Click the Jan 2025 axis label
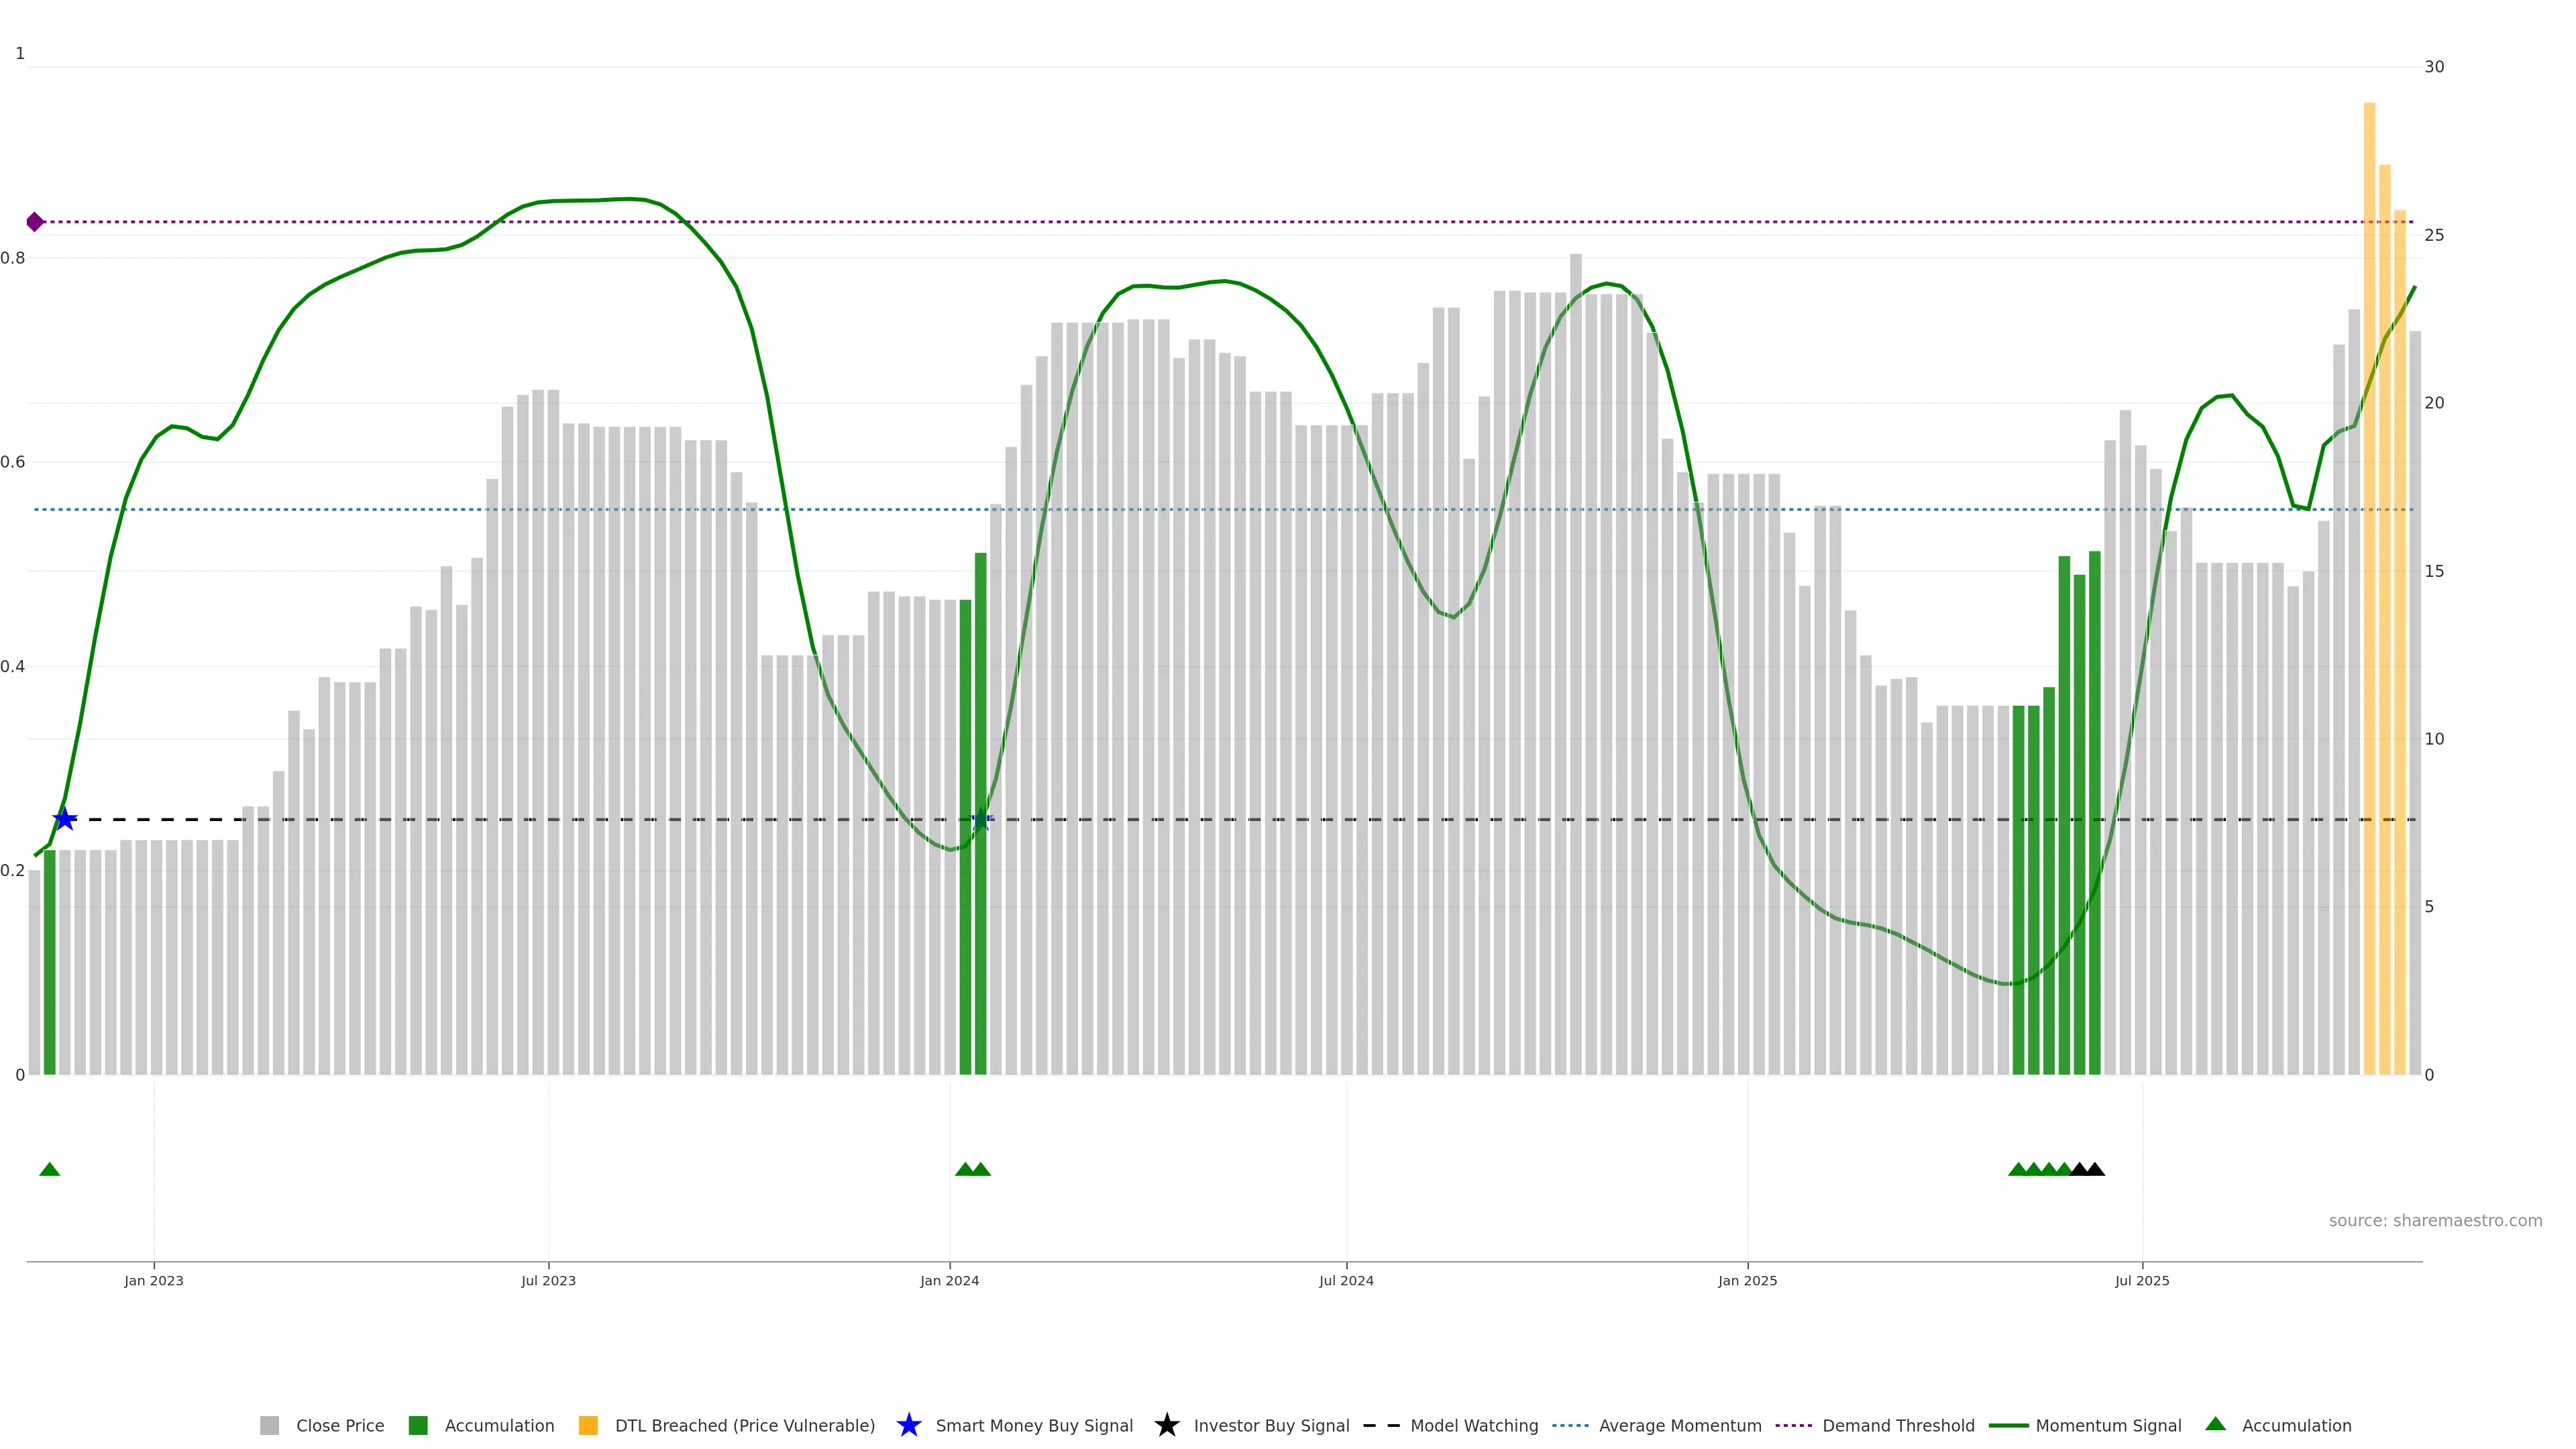The image size is (2576, 1449). click(x=1747, y=1280)
